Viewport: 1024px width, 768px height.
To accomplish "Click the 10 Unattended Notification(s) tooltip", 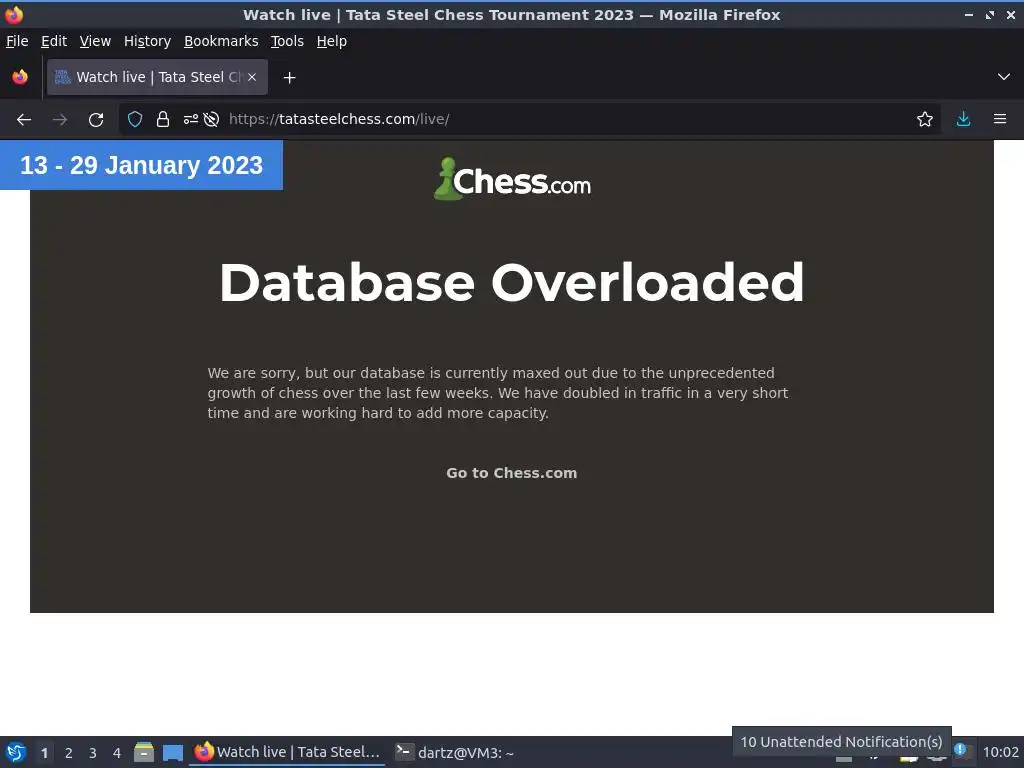I will (x=841, y=742).
